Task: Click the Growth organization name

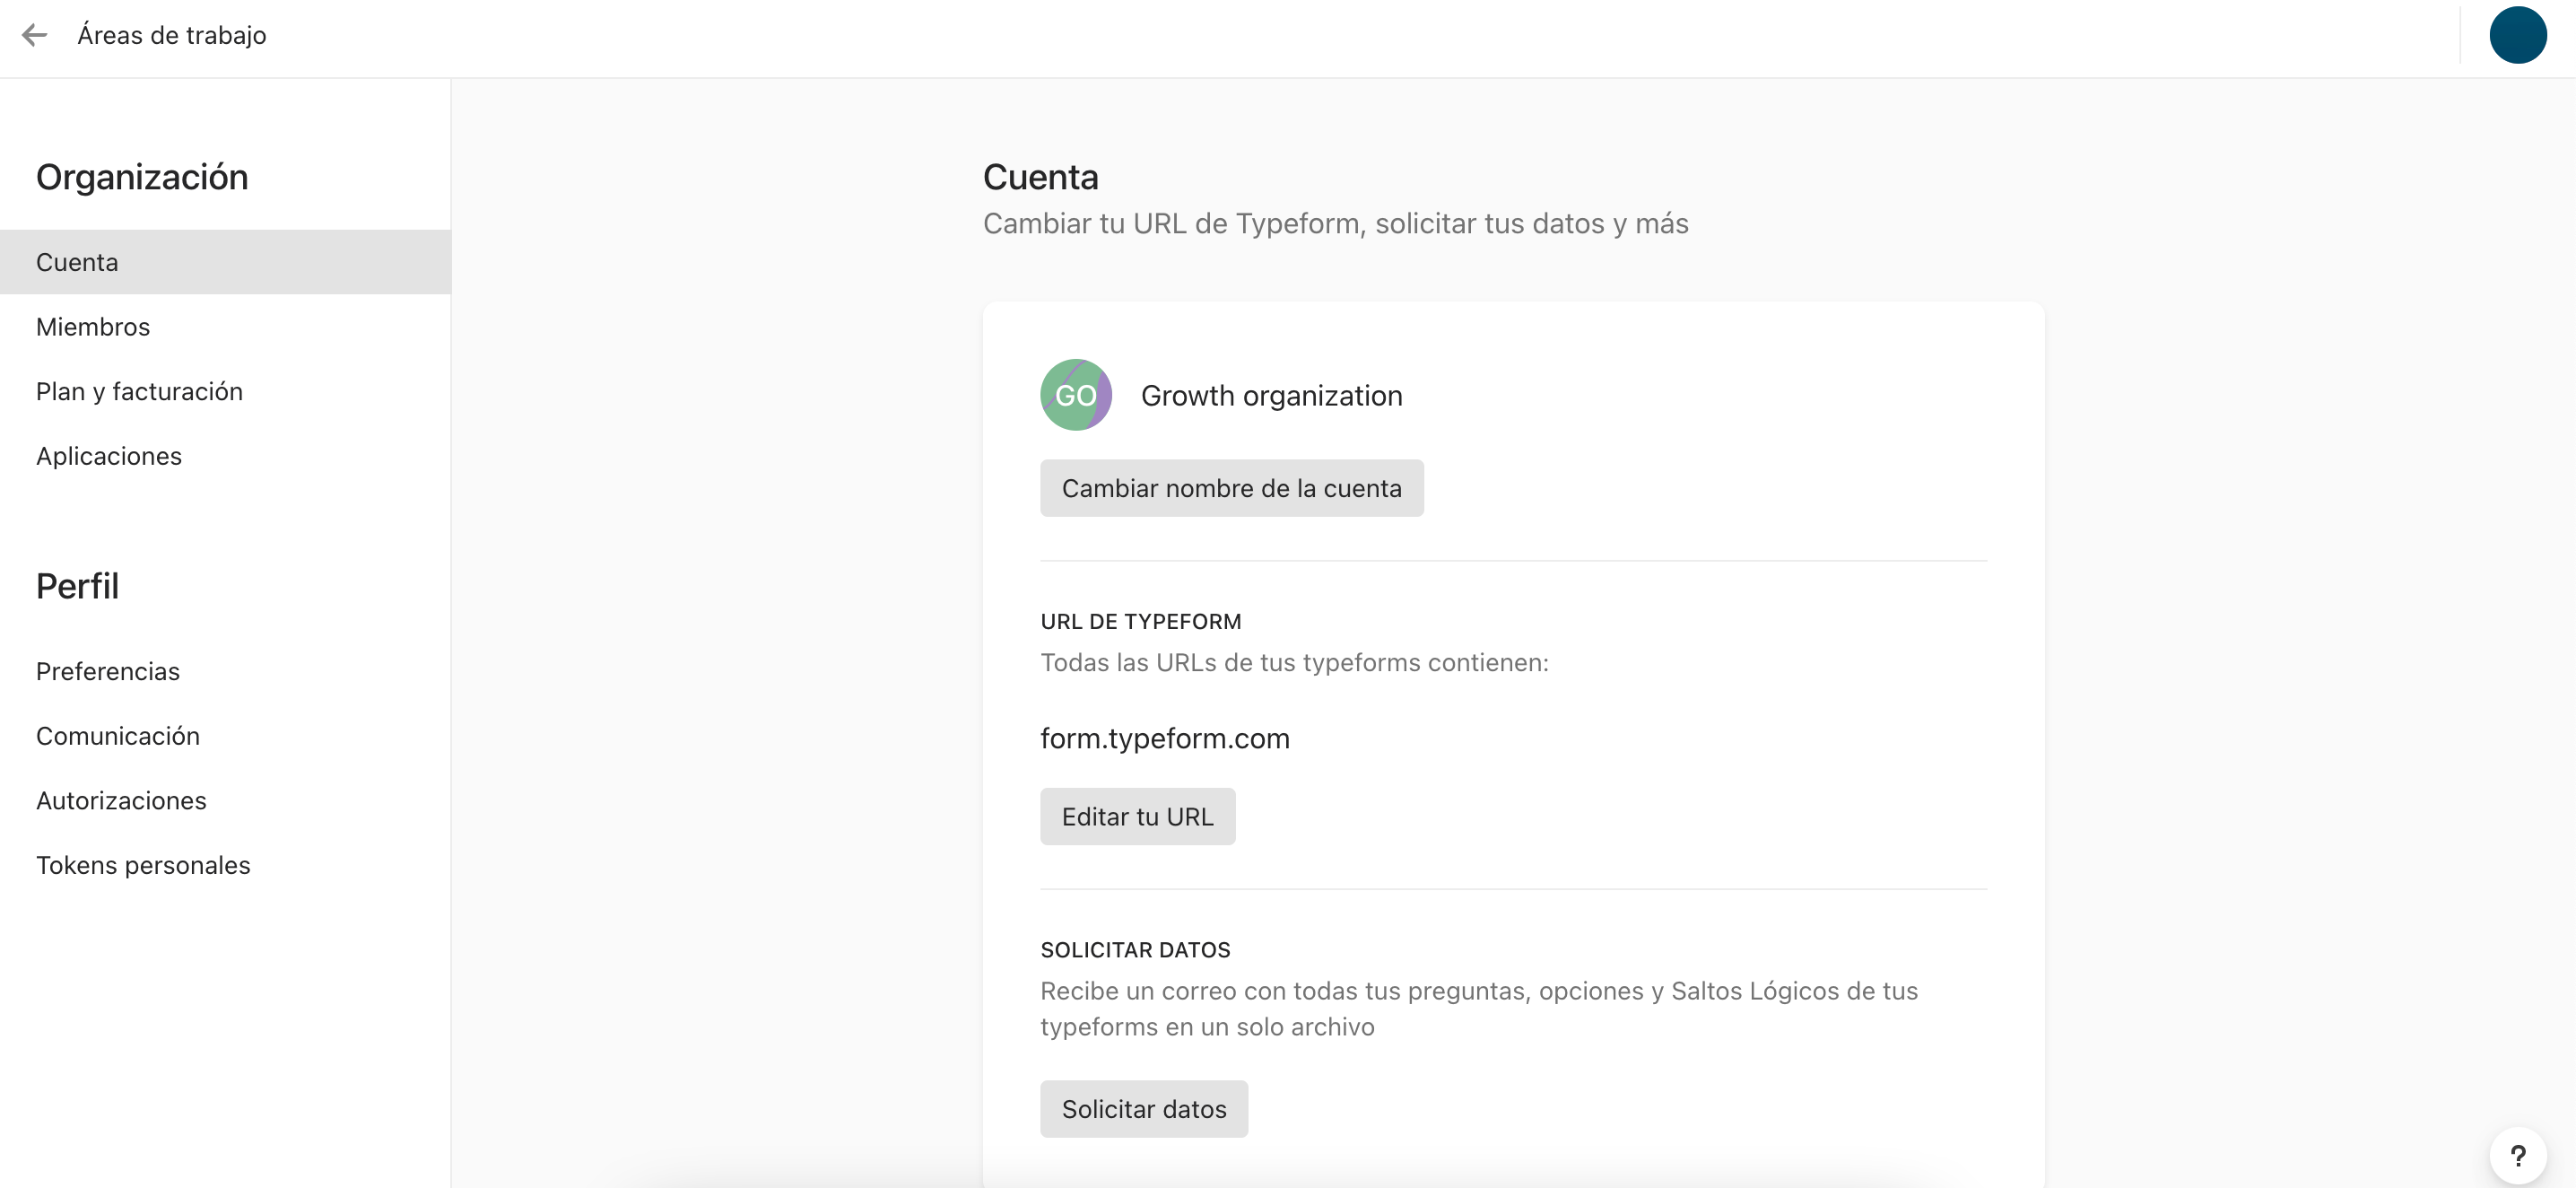Action: click(1271, 396)
